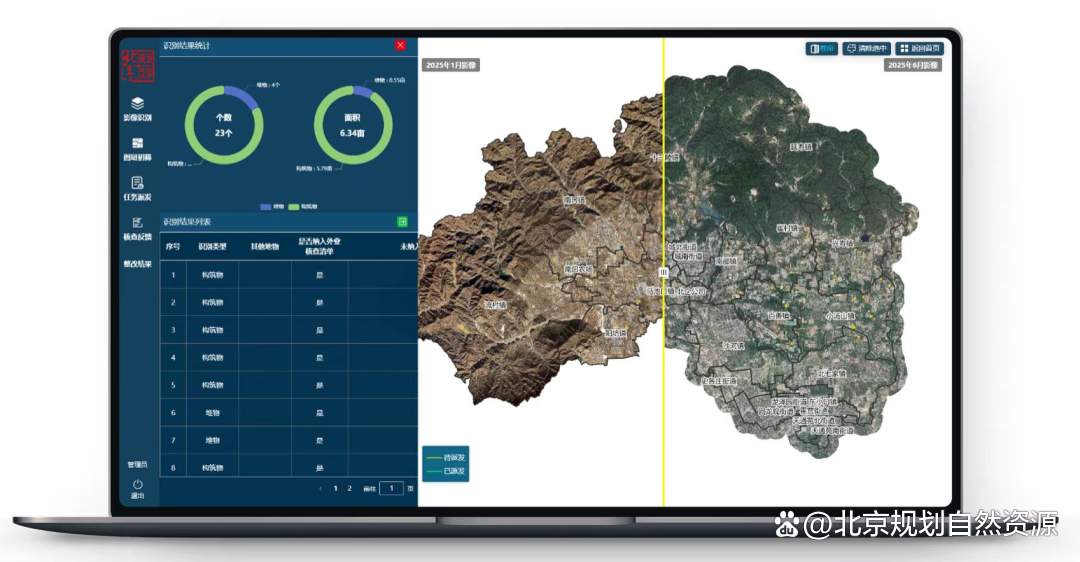The width and height of the screenshot is (1080, 562).
Task: Toggle the 卷帘 swipe comparison button
Action: tap(822, 48)
